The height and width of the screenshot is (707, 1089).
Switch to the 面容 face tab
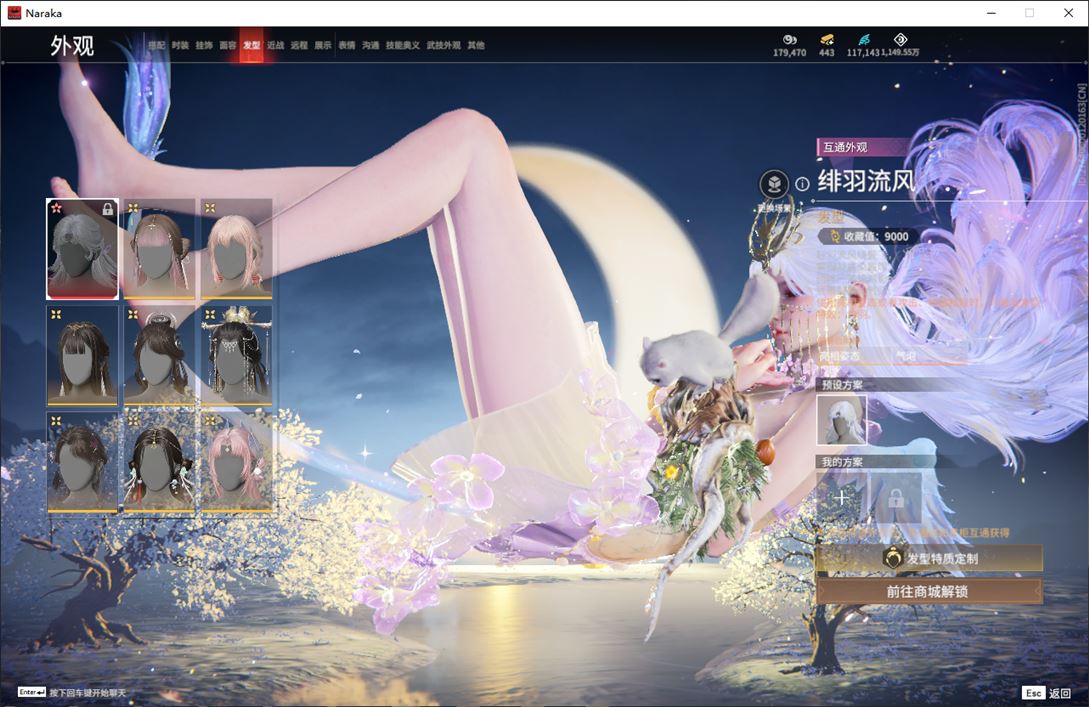coord(228,45)
